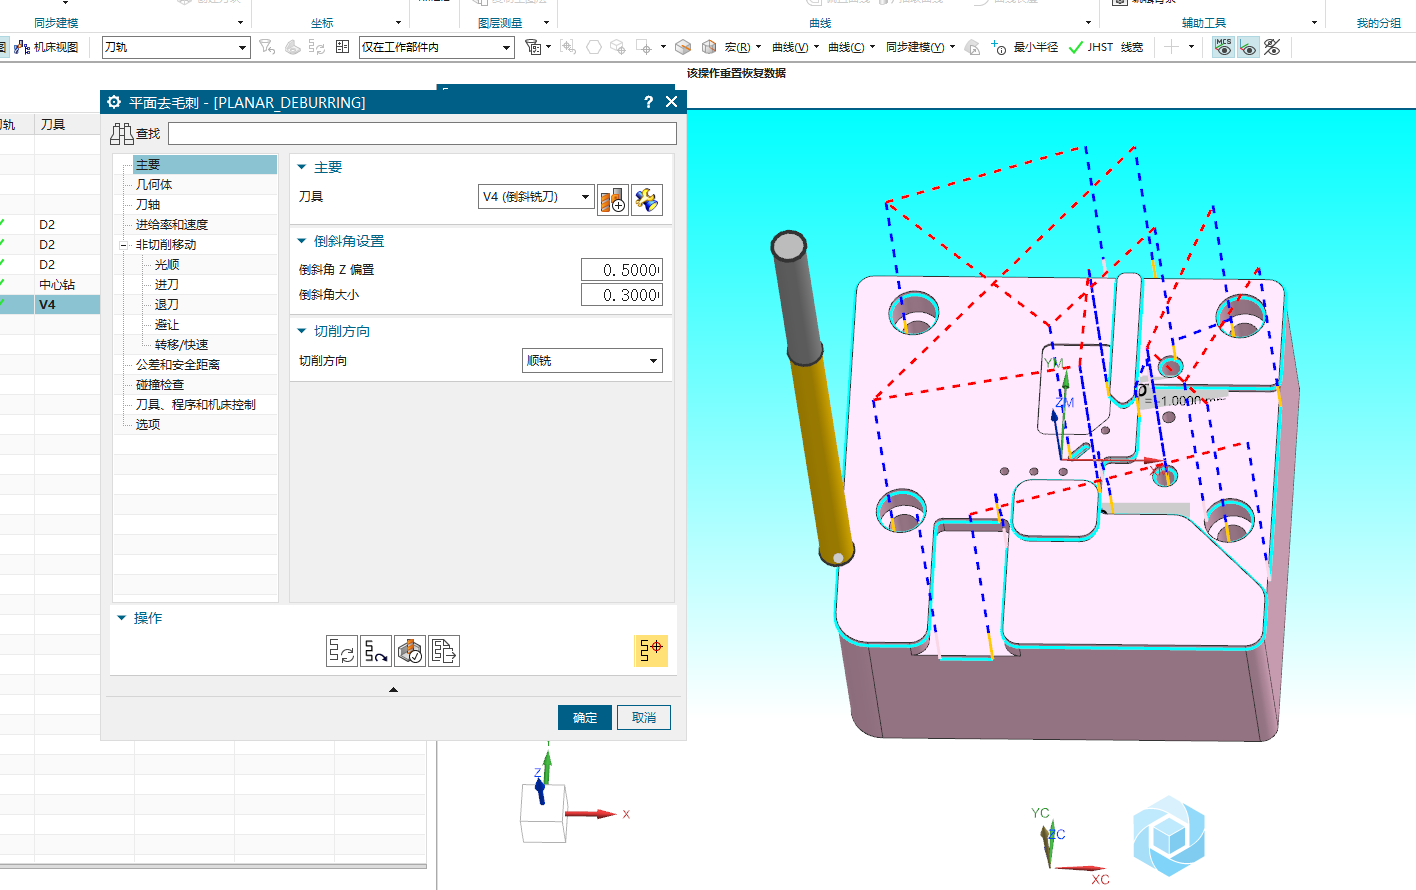Click the 取消 button
Screen dimensions: 1416x890
pyautogui.click(x=644, y=718)
